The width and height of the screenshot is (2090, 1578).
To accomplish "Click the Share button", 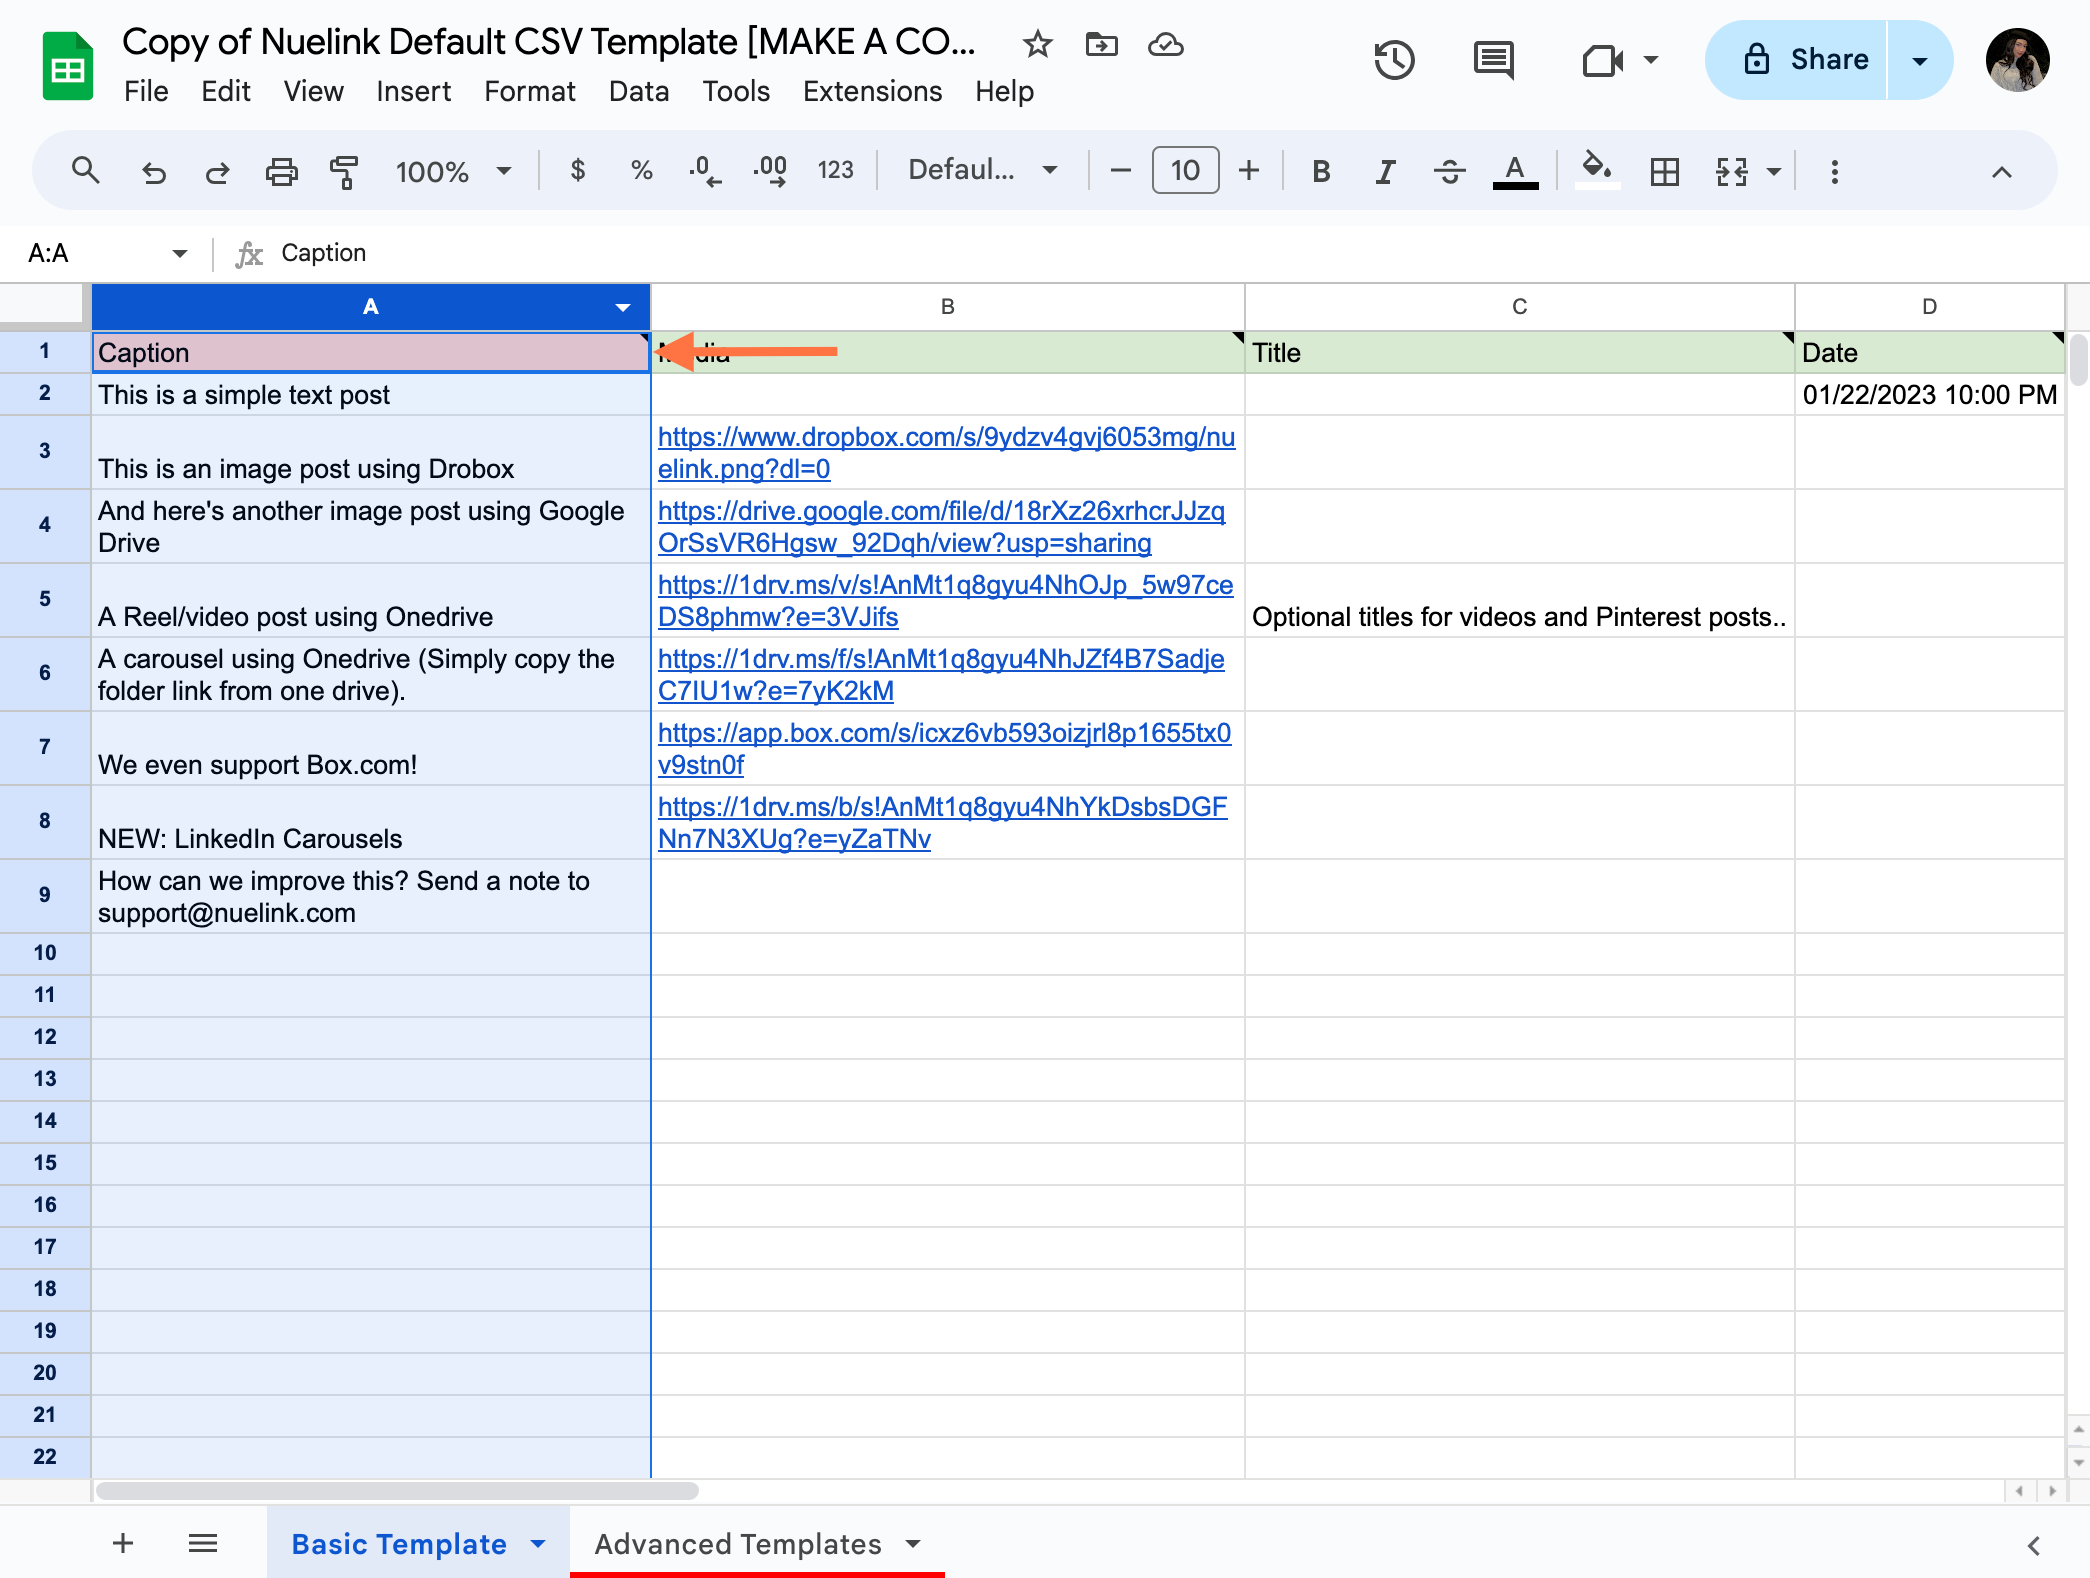I will coord(1796,60).
